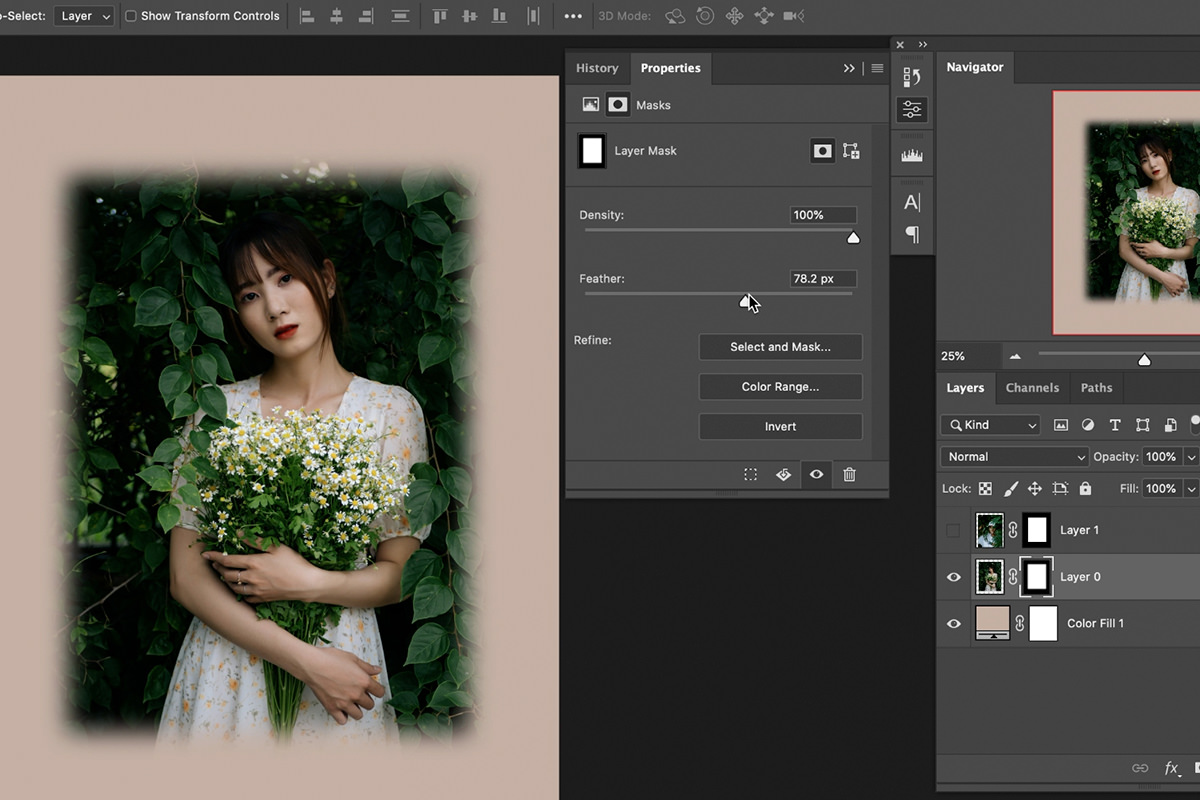Click the apply mask icon
Image resolution: width=1200 pixels, height=800 pixels.
tap(783, 475)
